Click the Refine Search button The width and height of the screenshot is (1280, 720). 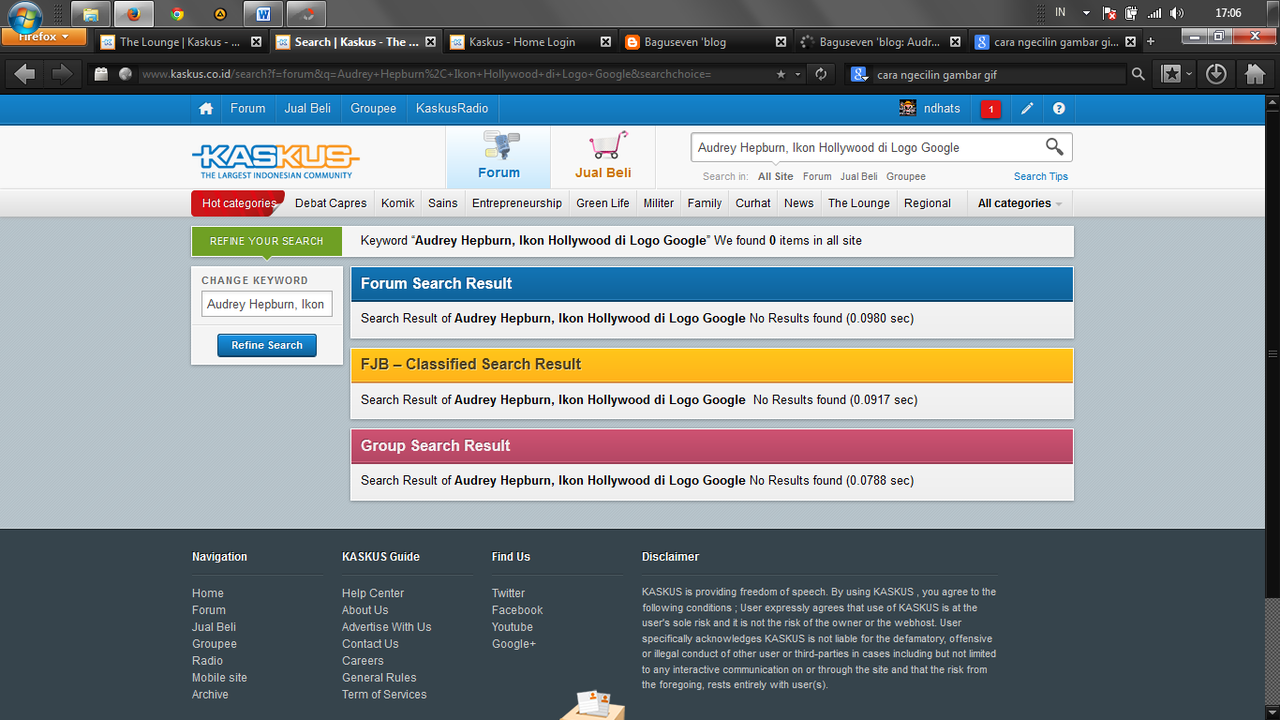pos(267,345)
